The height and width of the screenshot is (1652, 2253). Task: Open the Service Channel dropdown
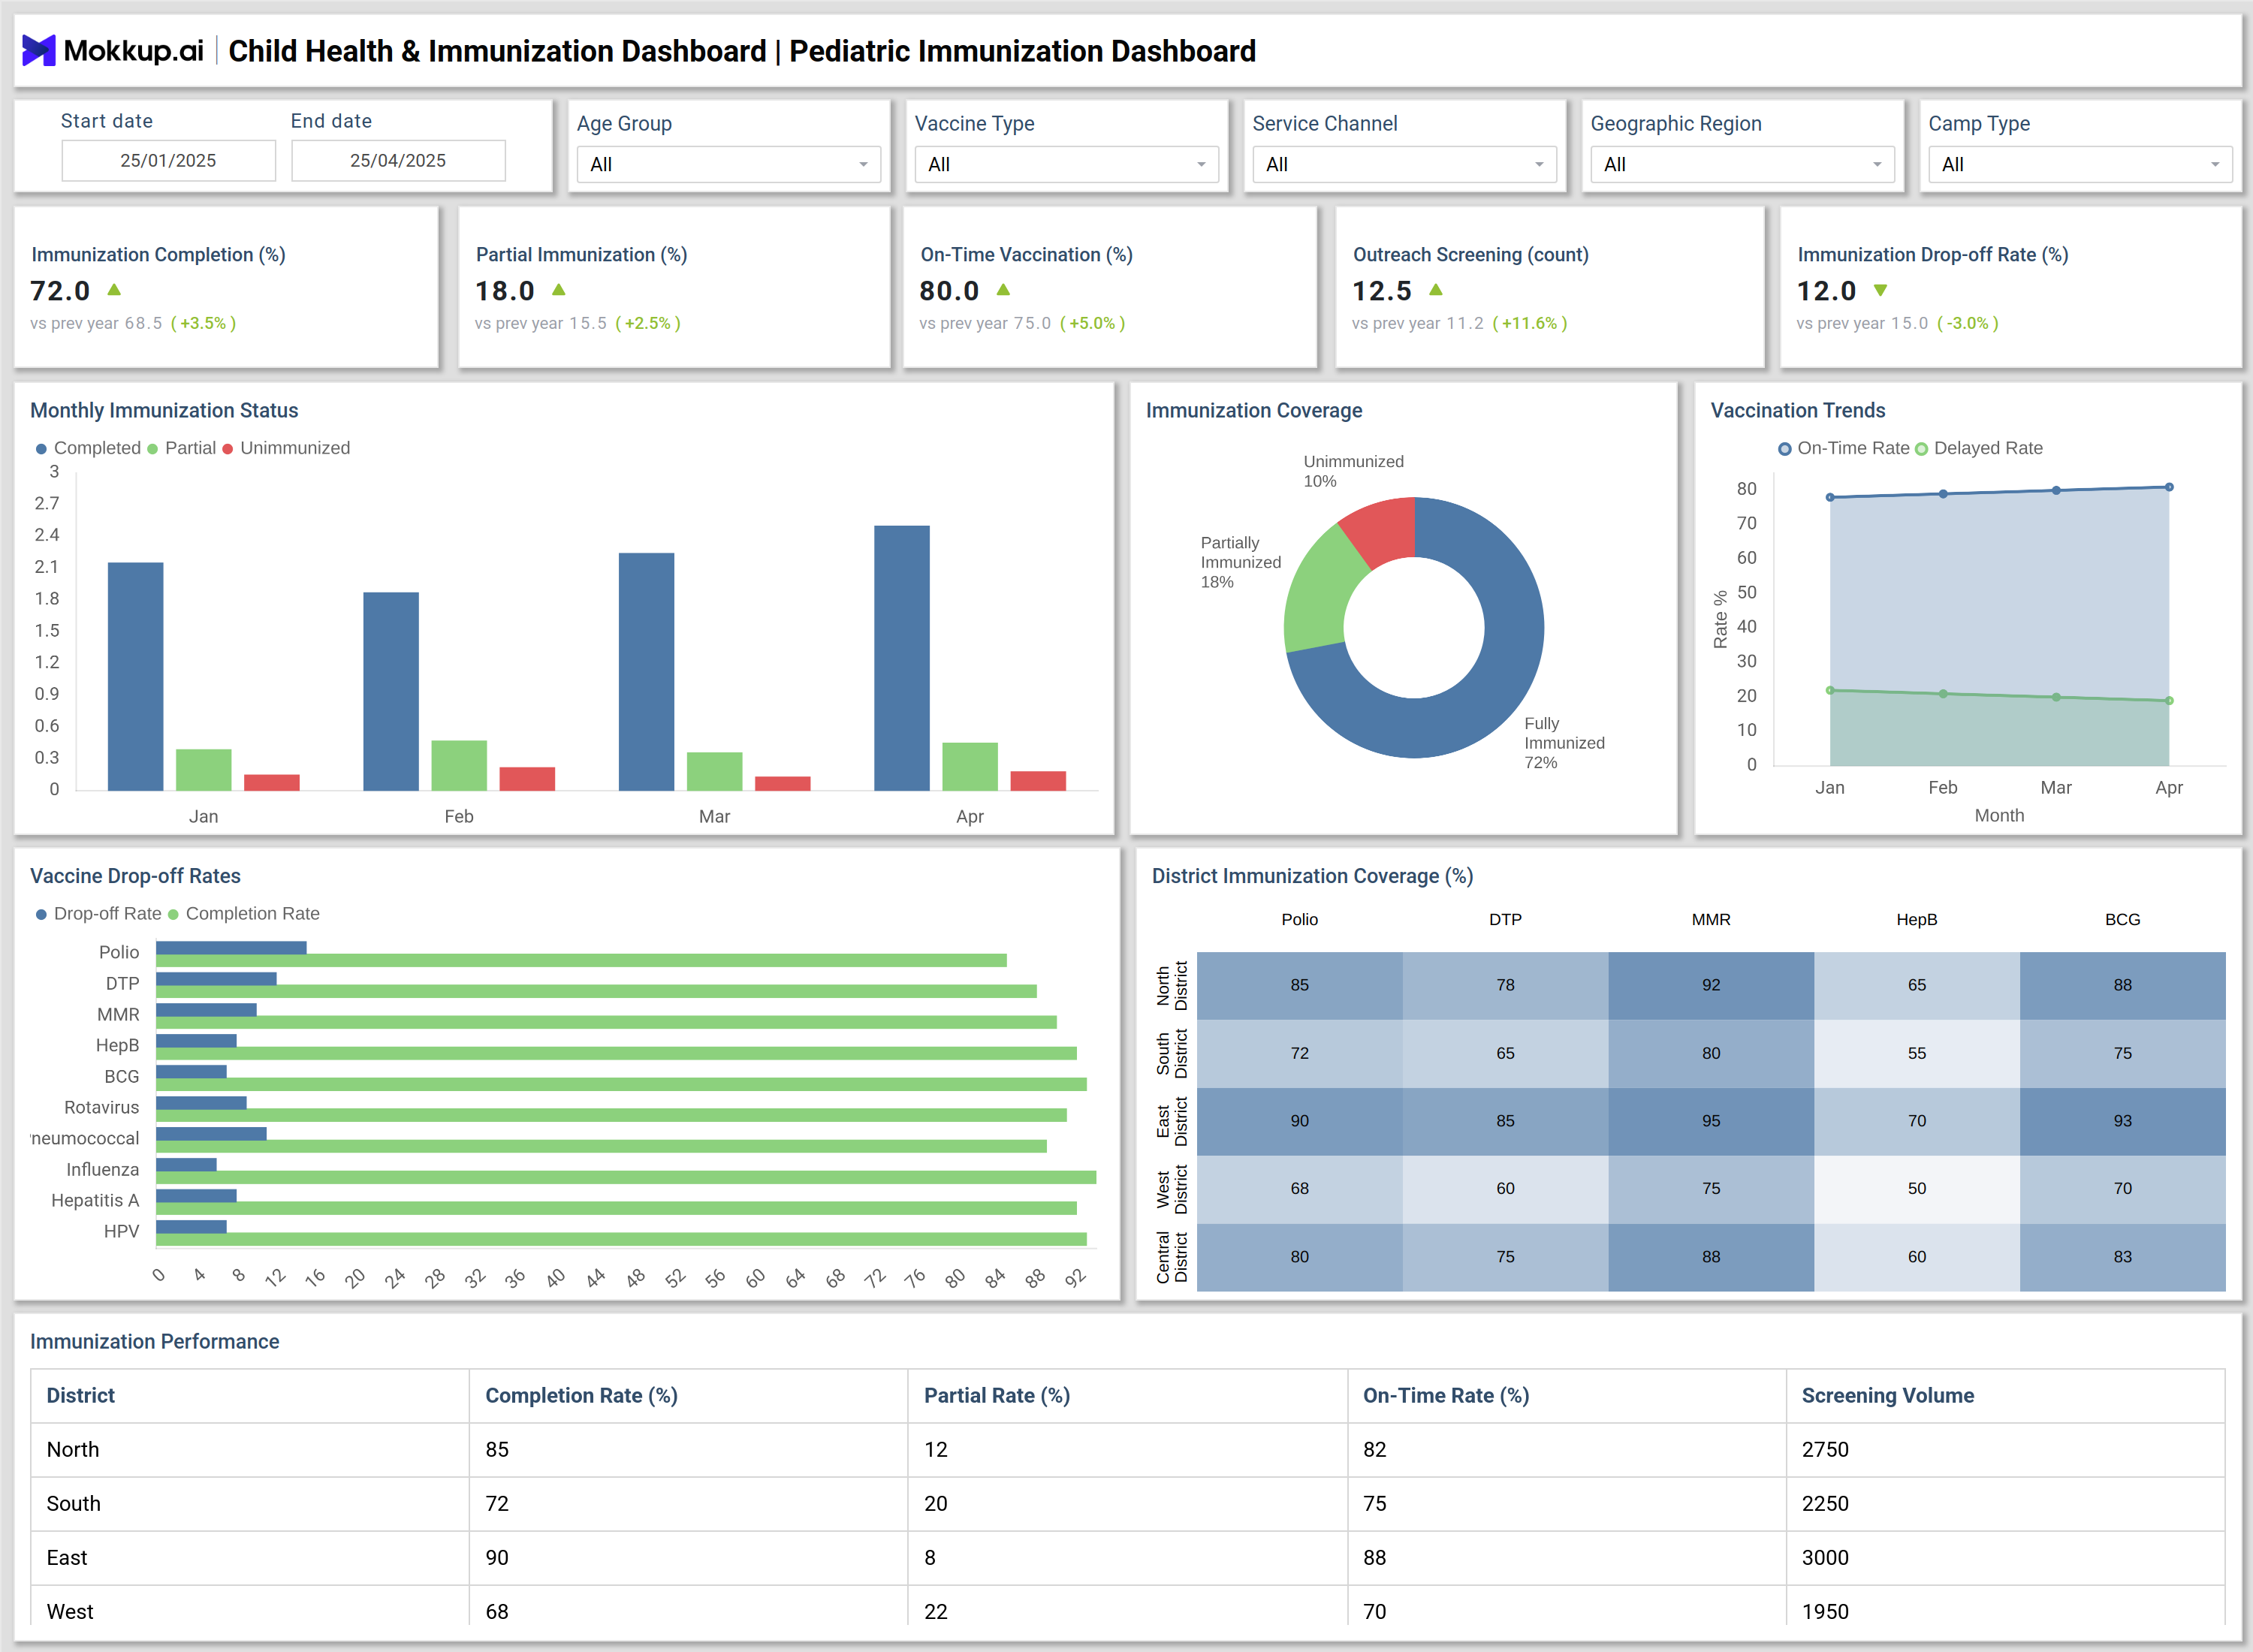(x=1404, y=164)
